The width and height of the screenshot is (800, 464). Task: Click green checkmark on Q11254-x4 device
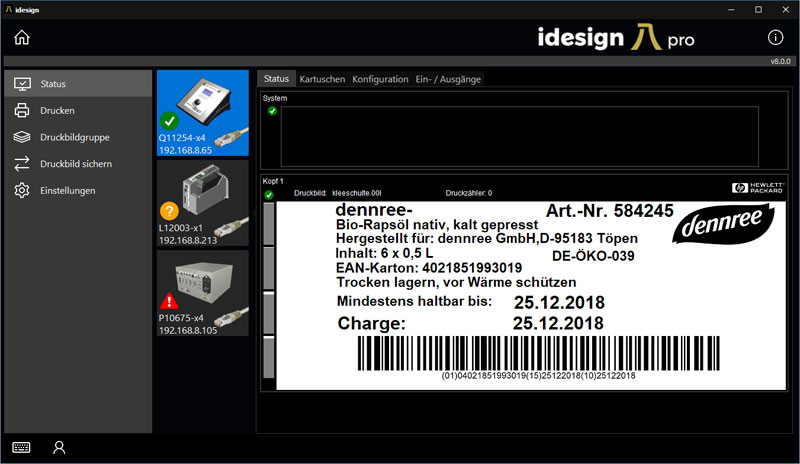tap(169, 121)
